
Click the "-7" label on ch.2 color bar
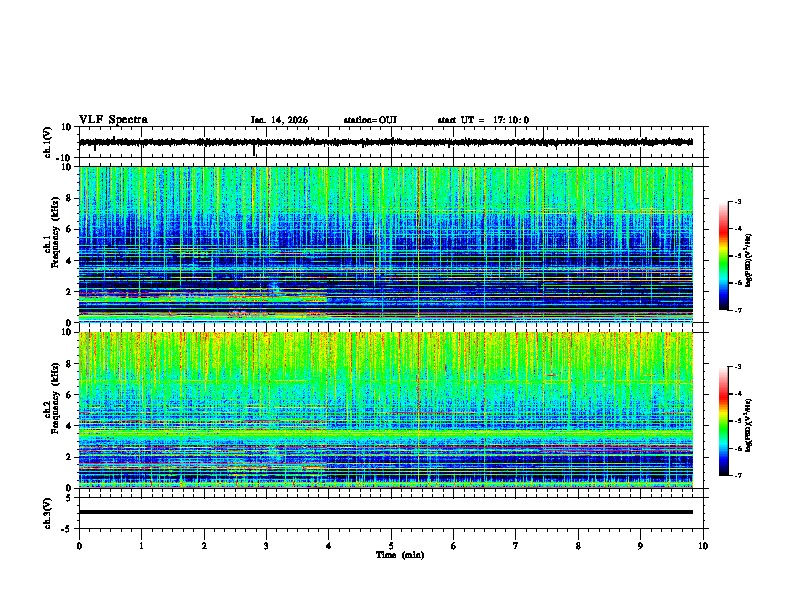click(737, 475)
